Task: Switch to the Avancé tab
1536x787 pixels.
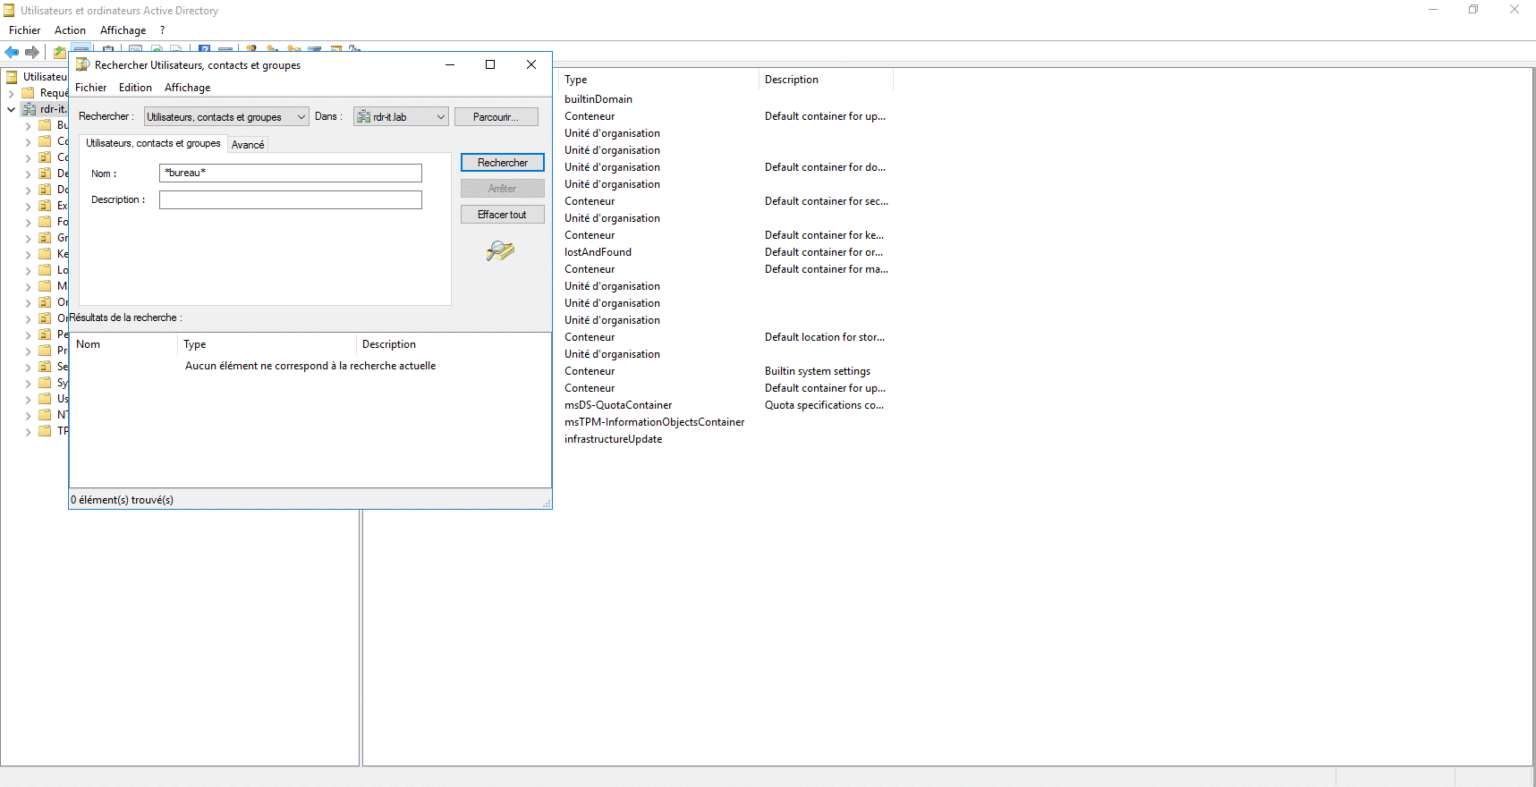Action: (x=248, y=144)
